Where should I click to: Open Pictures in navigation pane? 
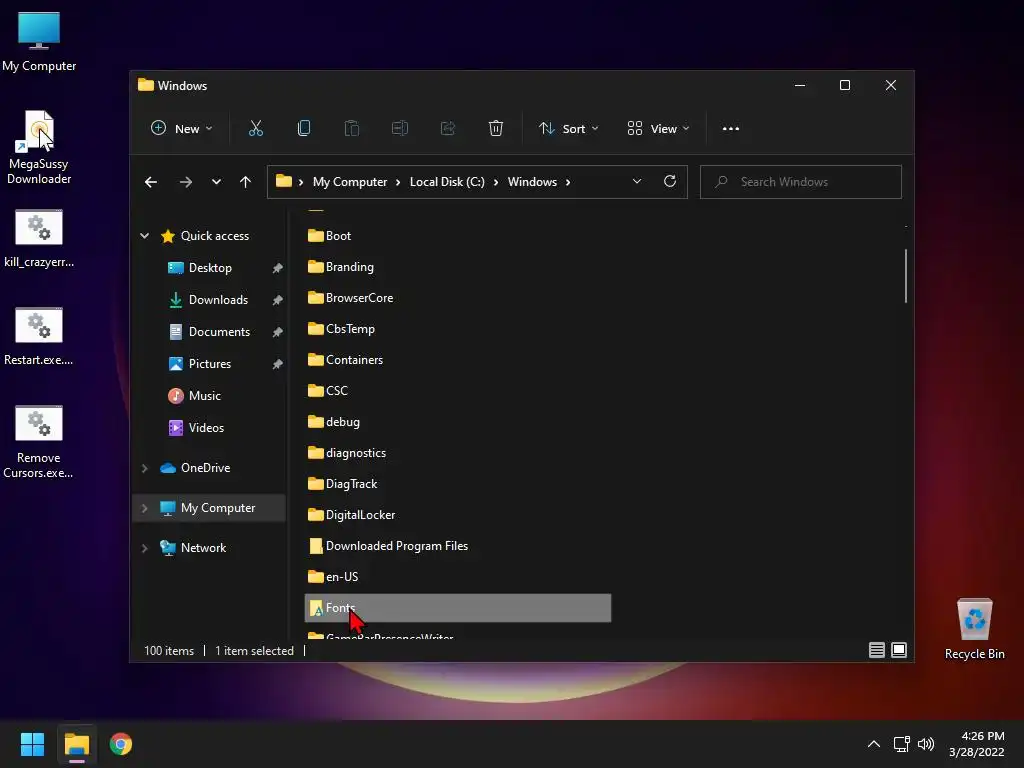(x=210, y=364)
